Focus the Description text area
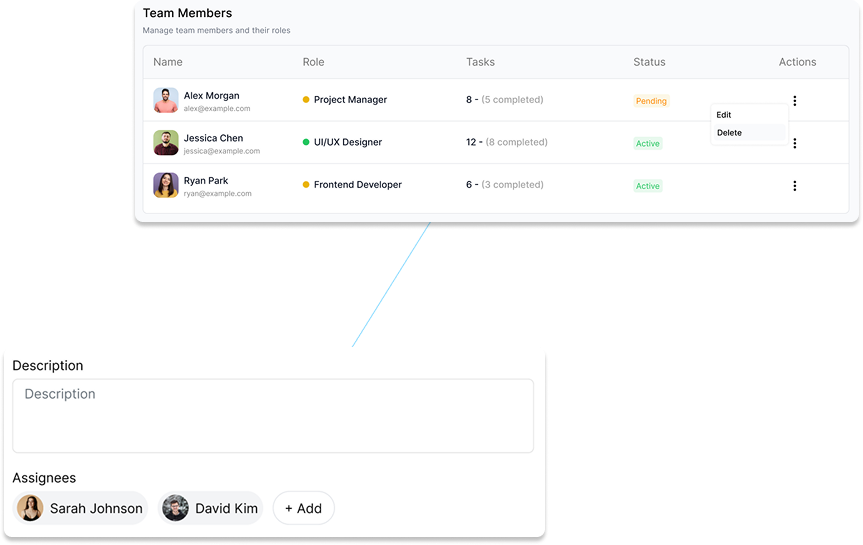 272,416
